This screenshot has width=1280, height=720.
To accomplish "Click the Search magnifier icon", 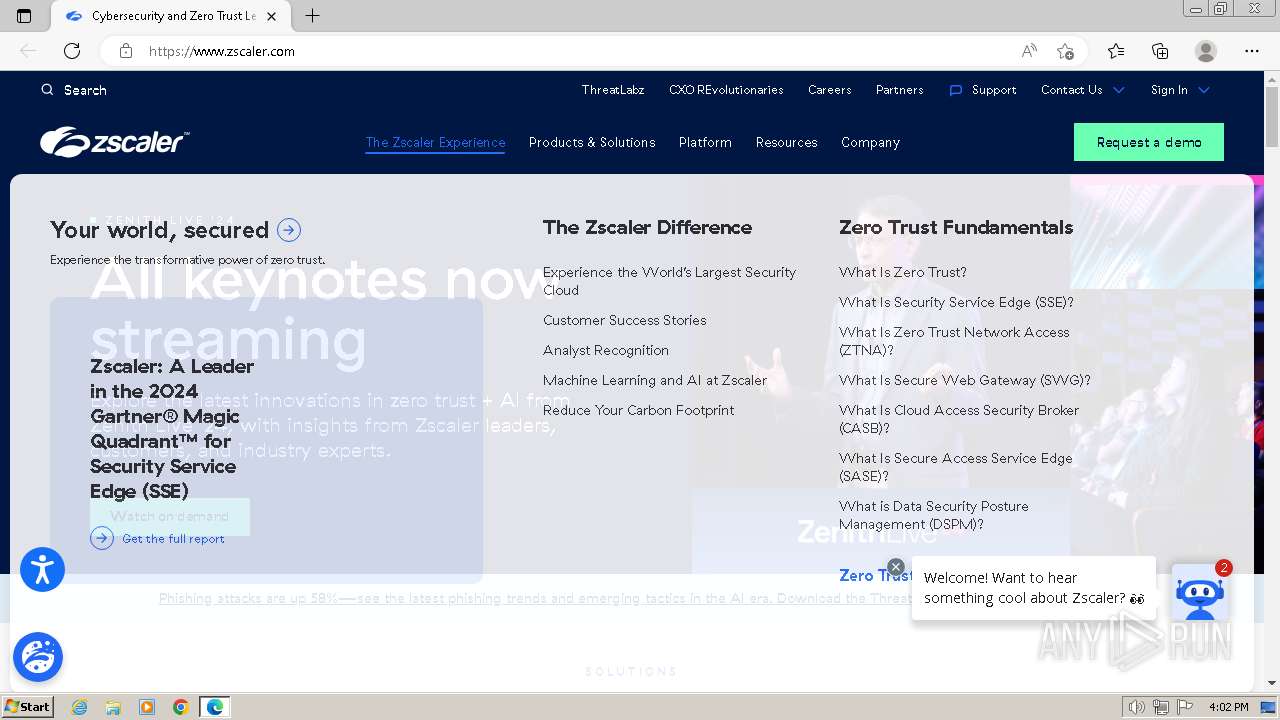I will (x=47, y=90).
